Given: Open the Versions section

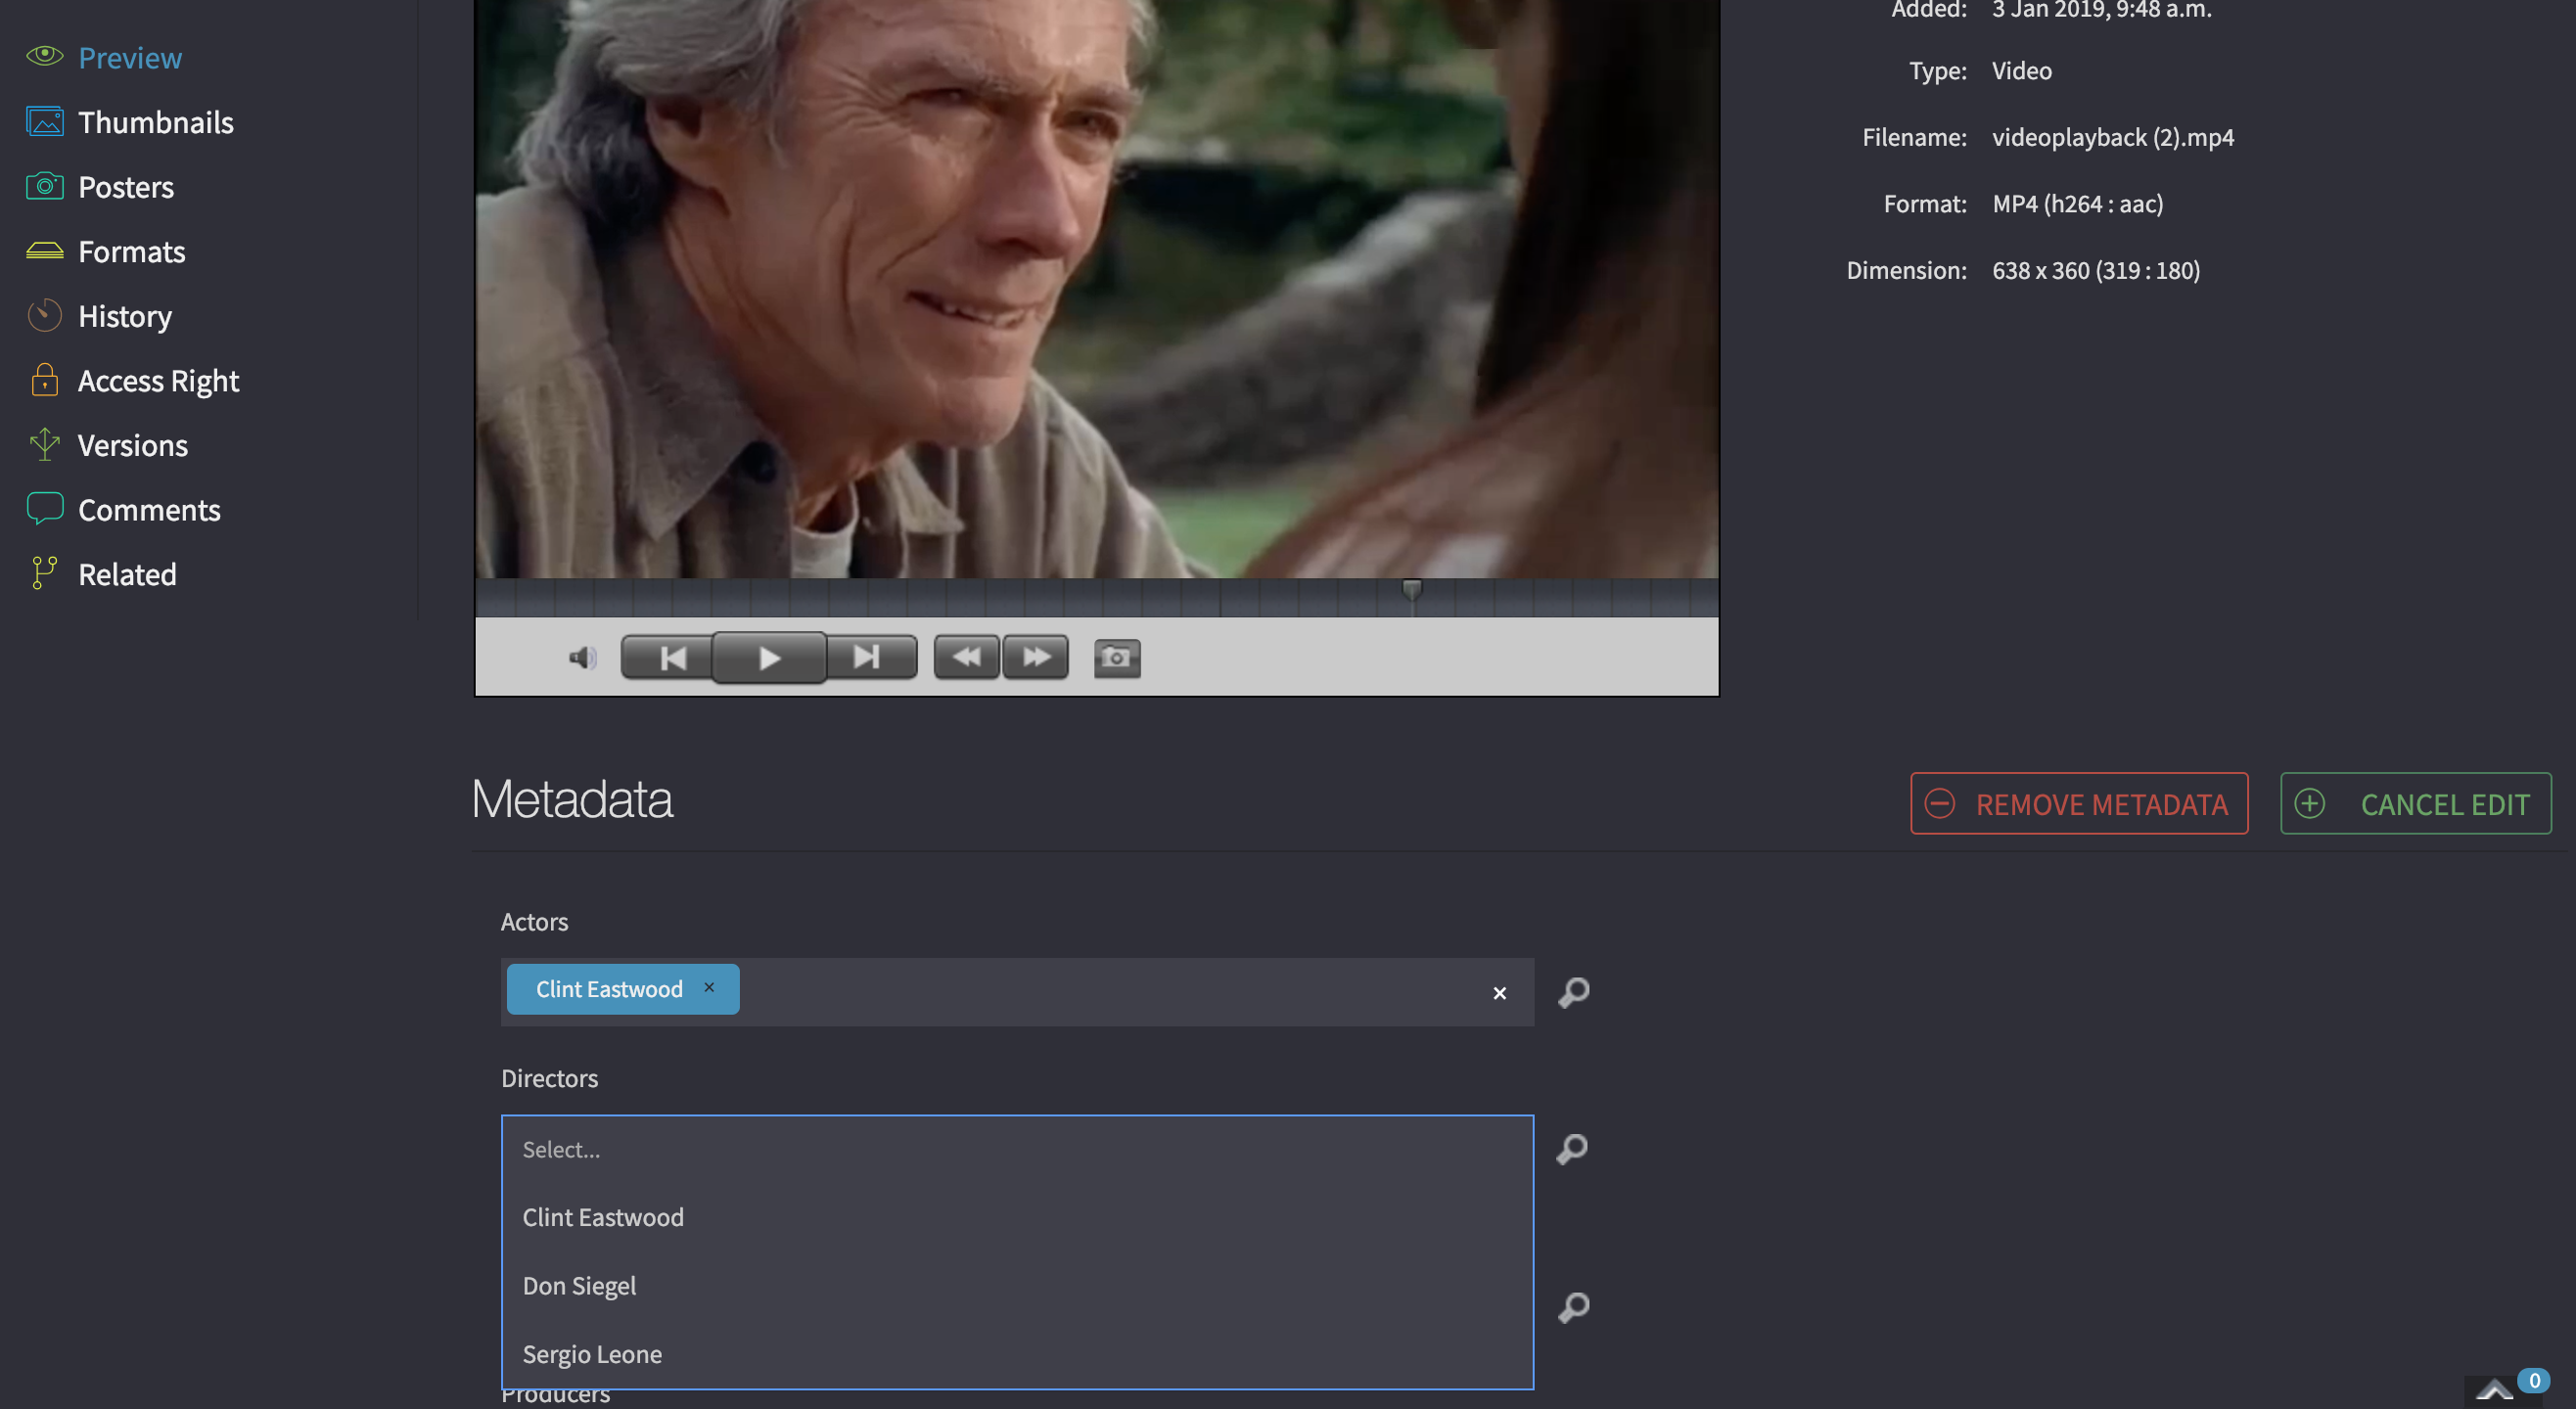Looking at the screenshot, I should (x=133, y=445).
